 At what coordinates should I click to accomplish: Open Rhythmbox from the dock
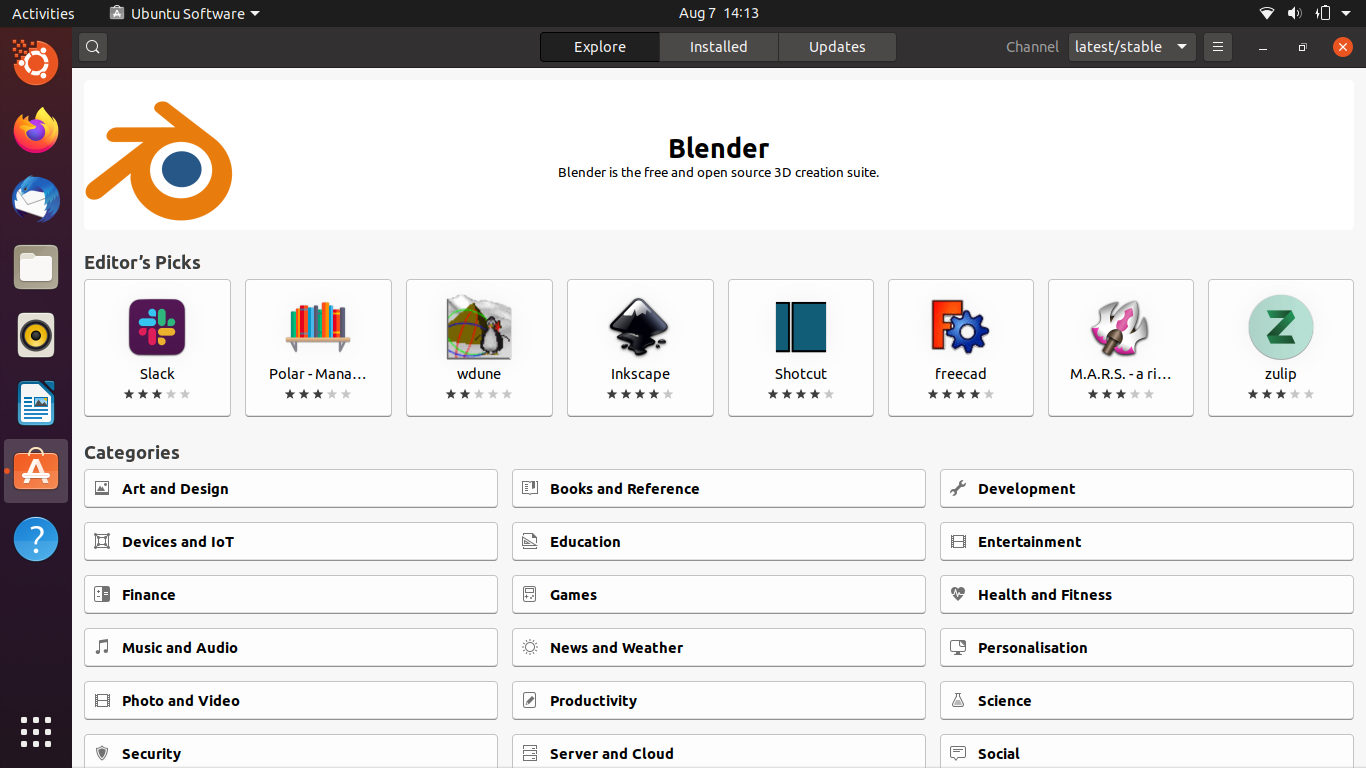[36, 335]
